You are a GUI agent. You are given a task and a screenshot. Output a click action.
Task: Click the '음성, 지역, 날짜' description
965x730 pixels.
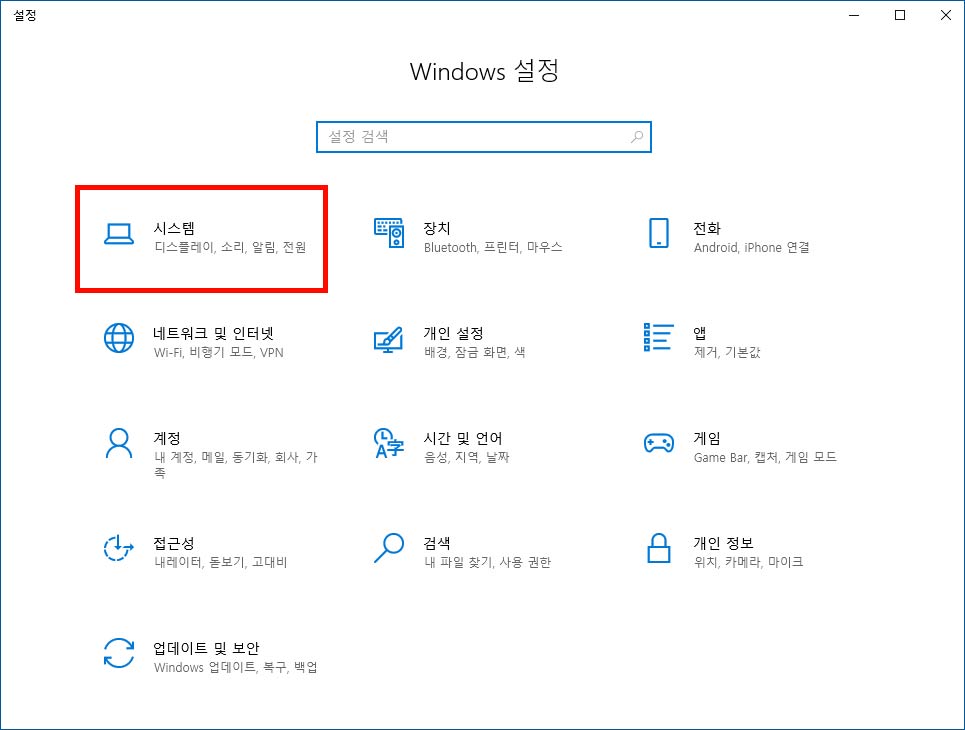pos(466,457)
